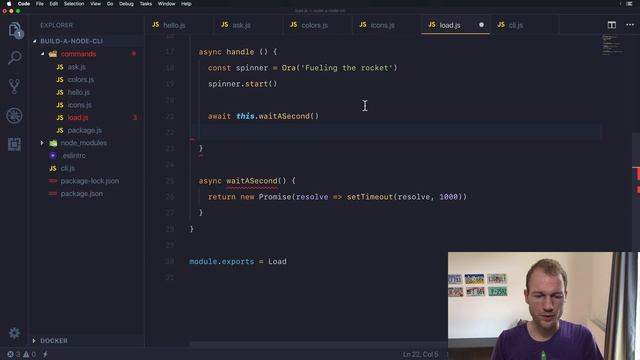Click the Ln 22, Col 5 status entry

pyautogui.click(x=420, y=354)
